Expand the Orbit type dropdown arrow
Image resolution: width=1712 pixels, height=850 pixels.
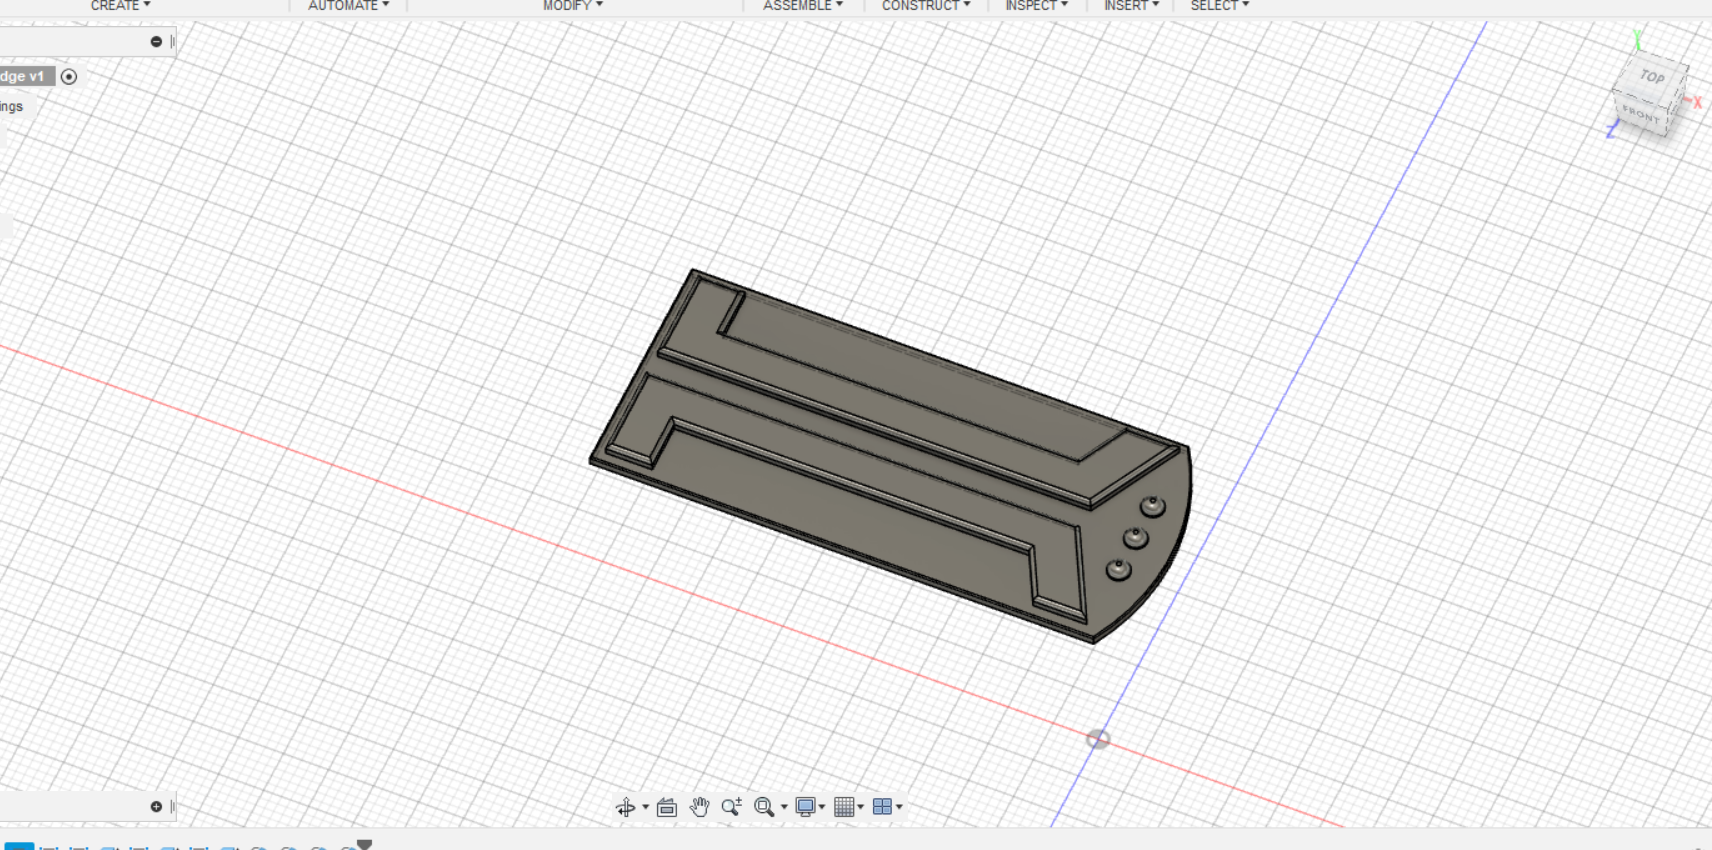[645, 807]
